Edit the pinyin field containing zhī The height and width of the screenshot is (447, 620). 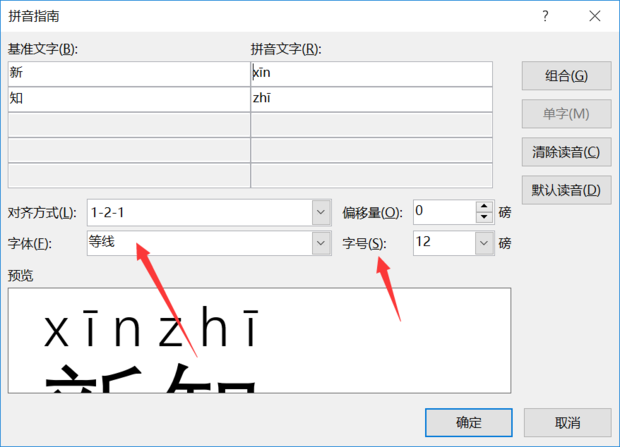[x=372, y=99]
